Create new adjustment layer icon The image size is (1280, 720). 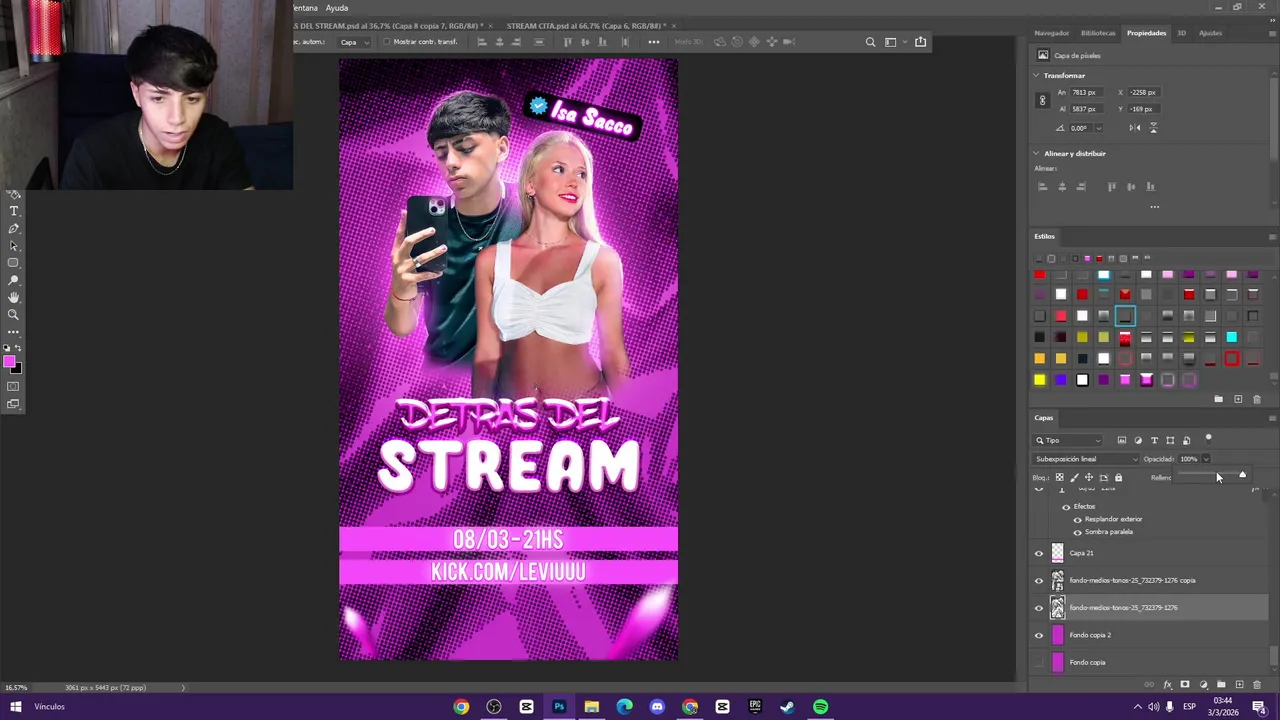pyautogui.click(x=1203, y=685)
